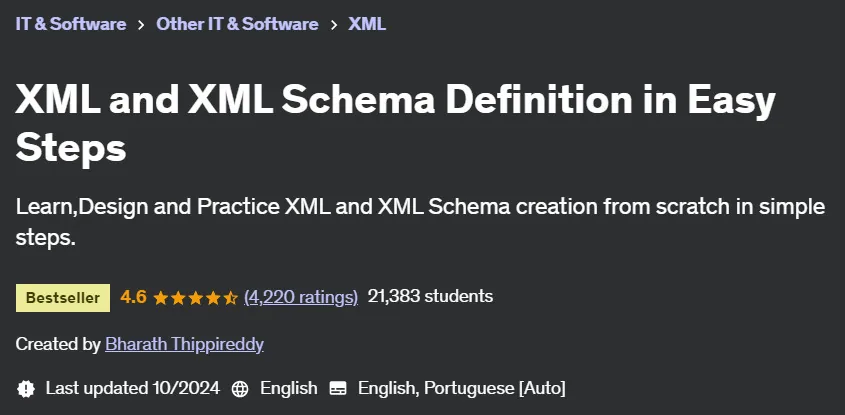845x415 pixels.
Task: Click the Learn, Design and Practice subtitle
Action: 420,222
